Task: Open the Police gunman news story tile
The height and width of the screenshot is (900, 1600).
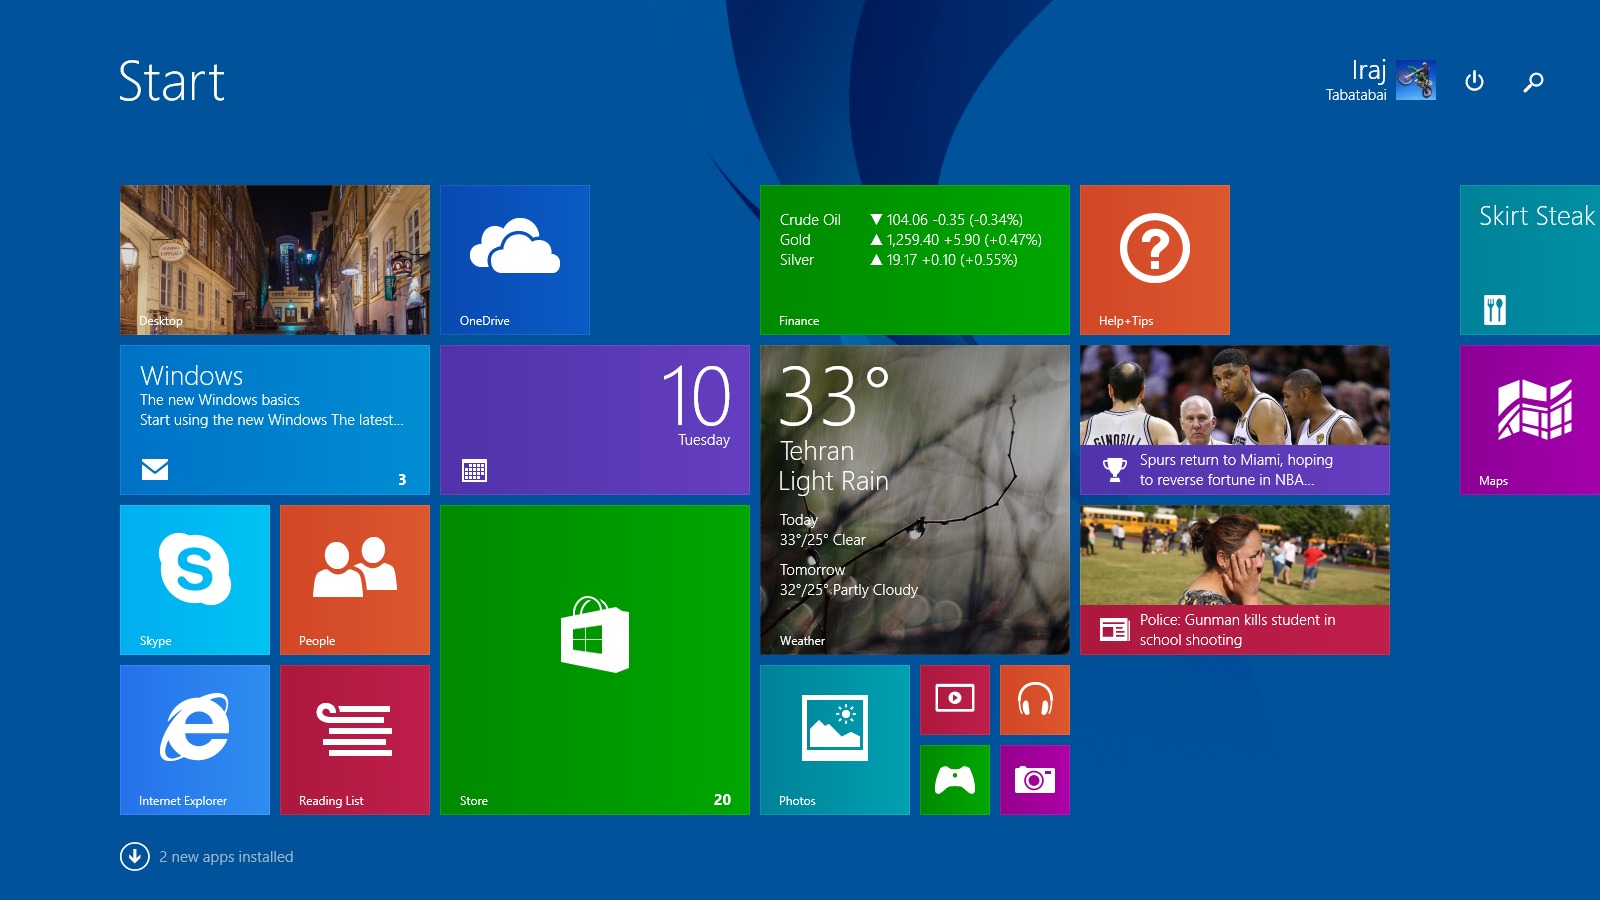Action: coord(1235,580)
